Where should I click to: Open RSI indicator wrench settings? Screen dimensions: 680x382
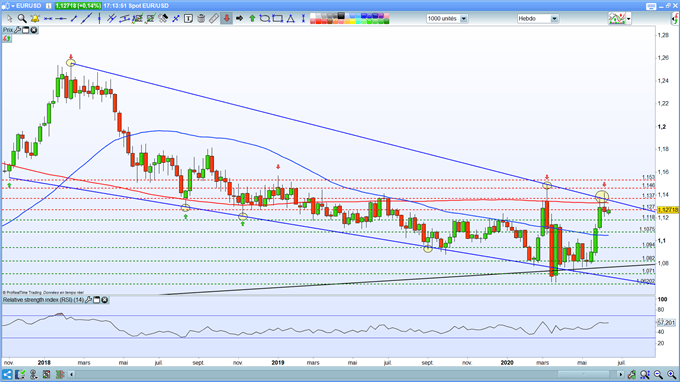[88, 300]
